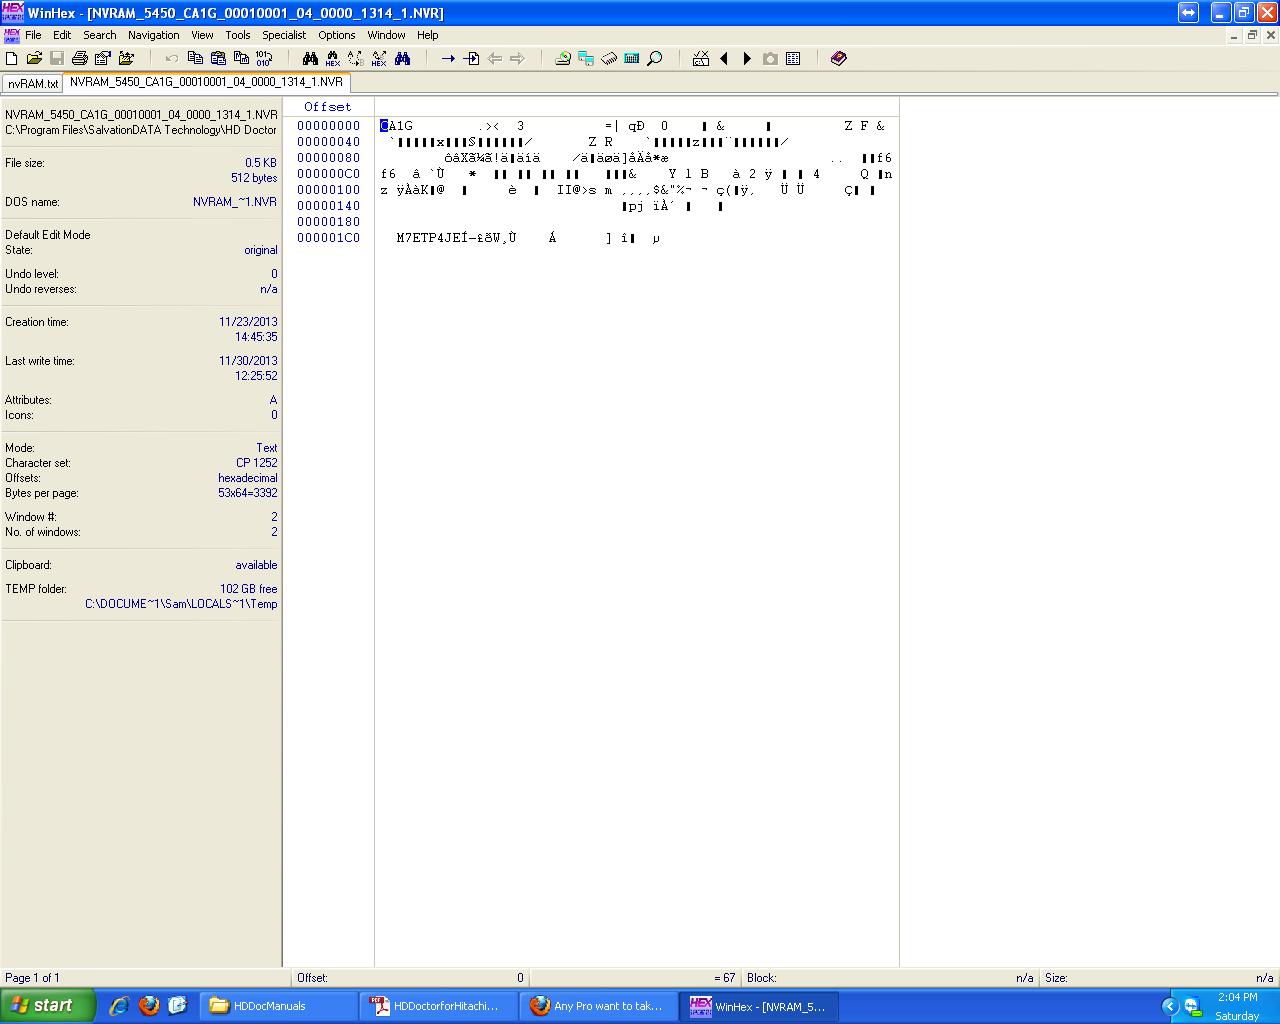Click the Offset column header

click(328, 107)
